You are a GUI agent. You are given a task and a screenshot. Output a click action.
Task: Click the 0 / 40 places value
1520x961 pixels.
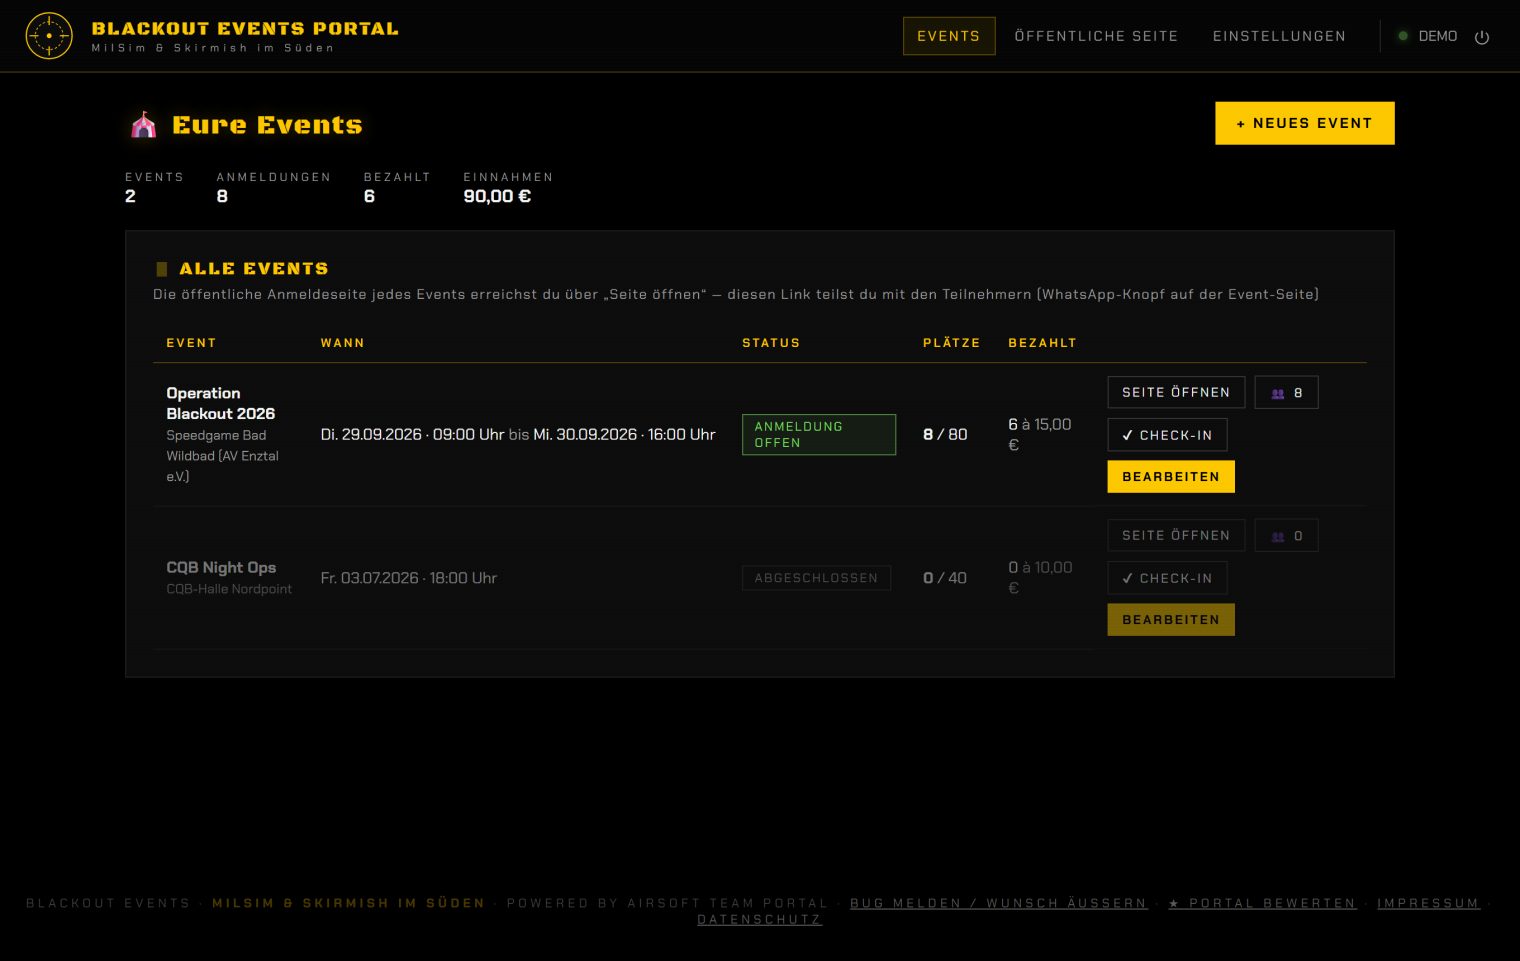[945, 578]
